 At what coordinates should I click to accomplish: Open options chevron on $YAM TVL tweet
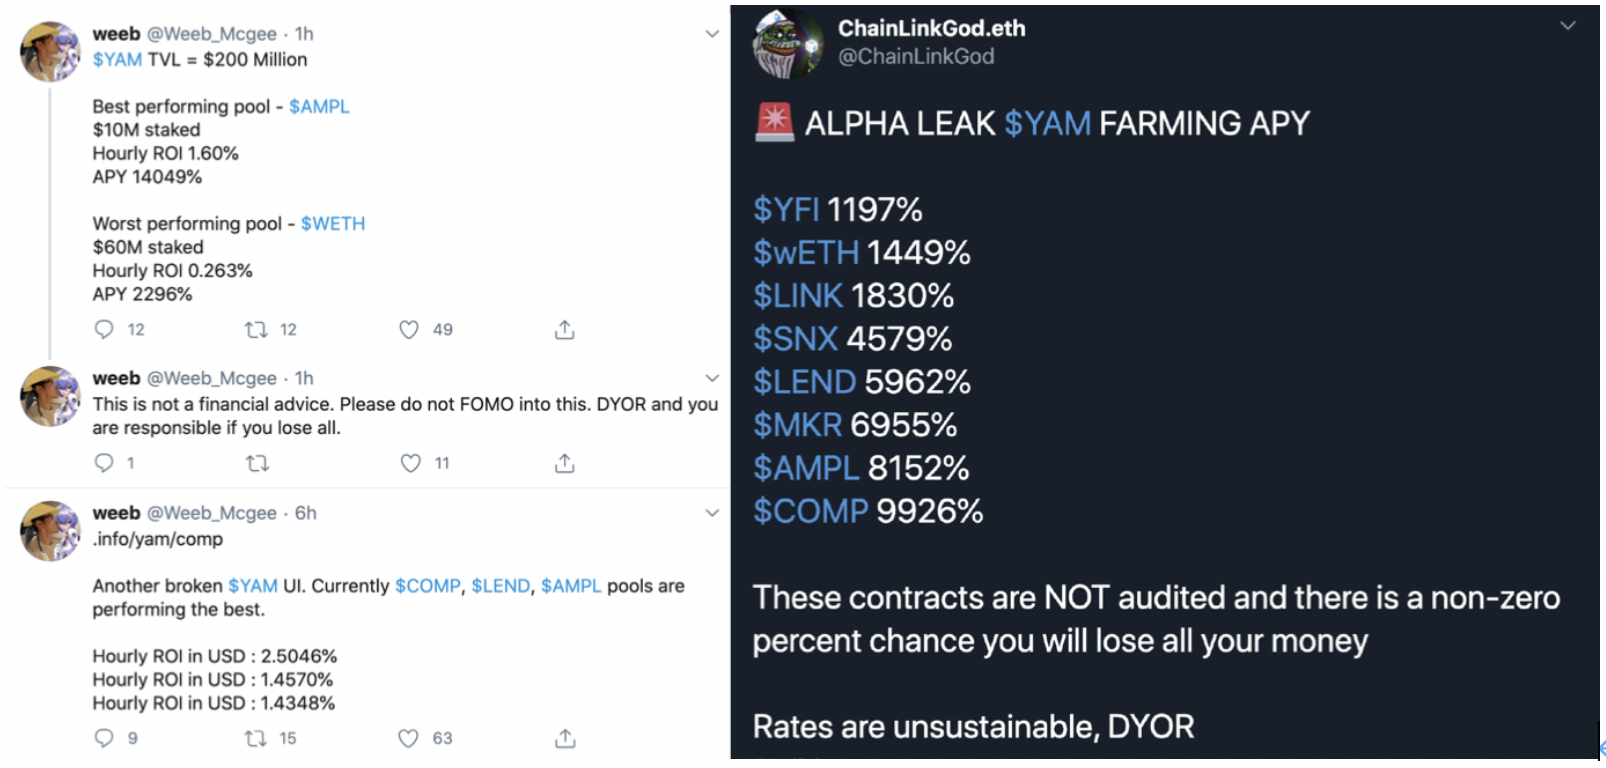(x=712, y=34)
